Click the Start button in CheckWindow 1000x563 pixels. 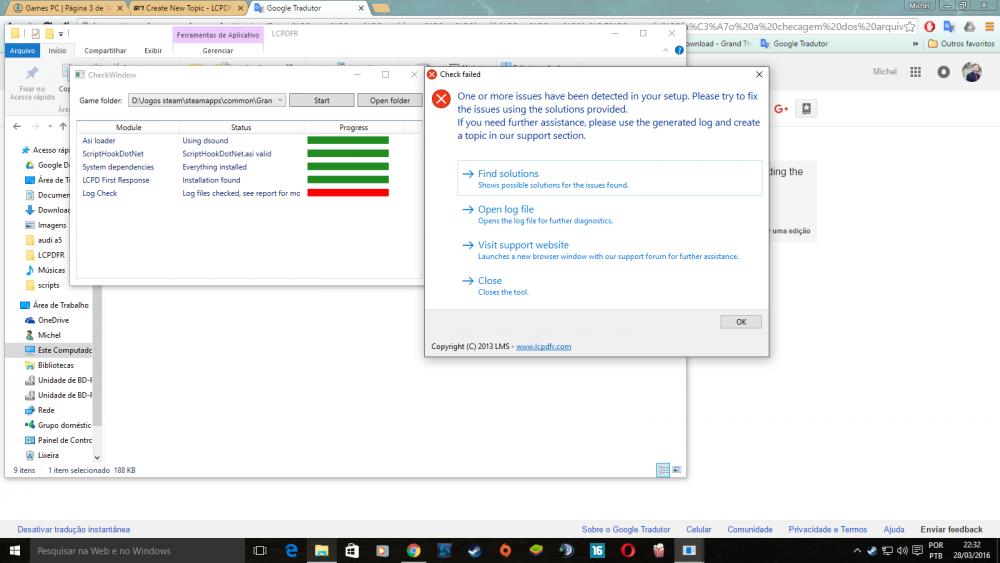tap(321, 100)
